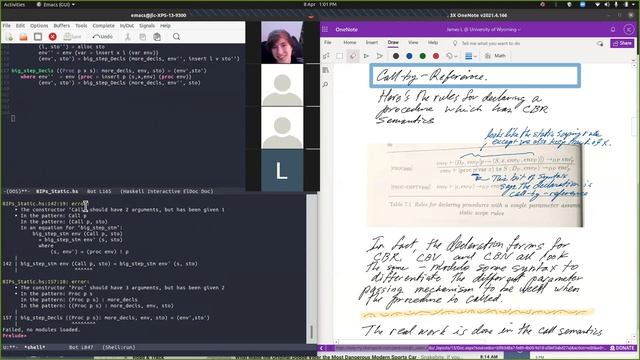
Task: Open the Signals menu in Emacs
Action: pos(147,26)
